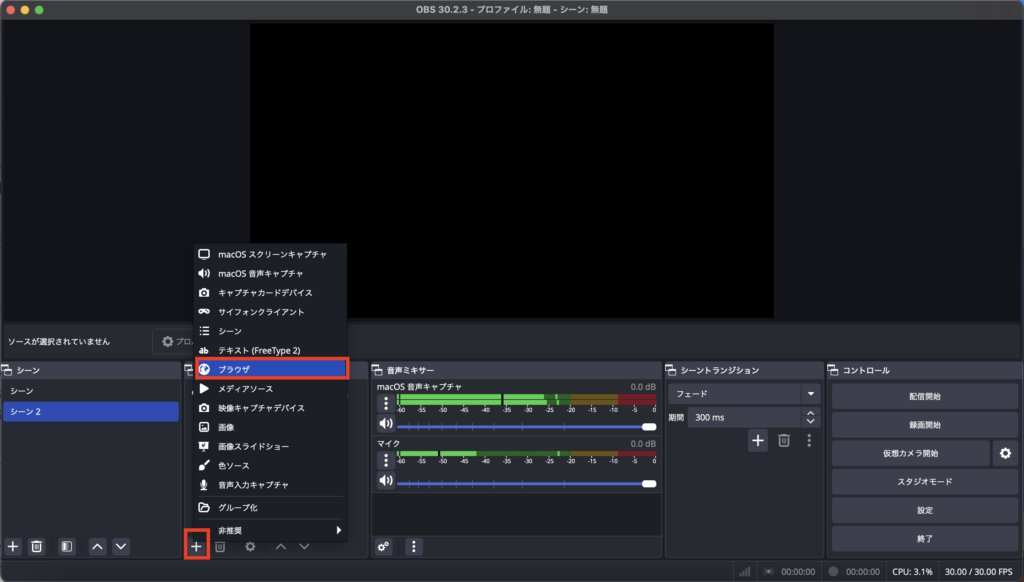Click 終了 button
Screen dimensions: 1024x582
[x=924, y=539]
